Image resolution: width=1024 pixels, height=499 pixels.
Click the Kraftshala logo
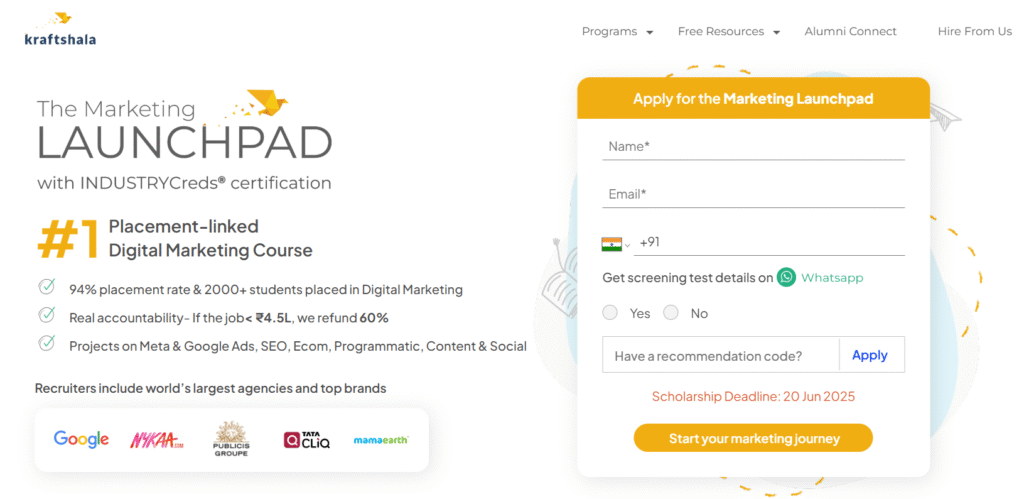coord(60,30)
